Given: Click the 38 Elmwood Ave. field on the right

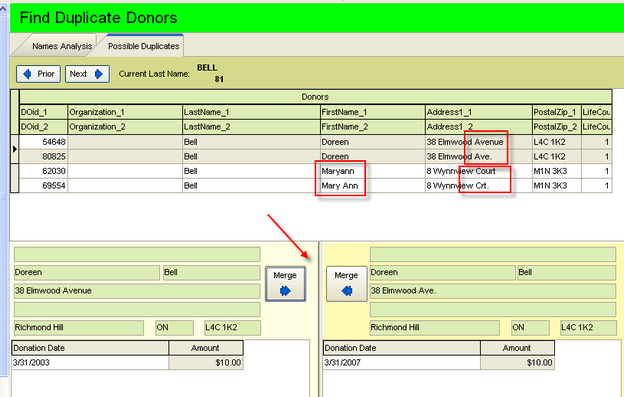Looking at the screenshot, I should click(493, 291).
